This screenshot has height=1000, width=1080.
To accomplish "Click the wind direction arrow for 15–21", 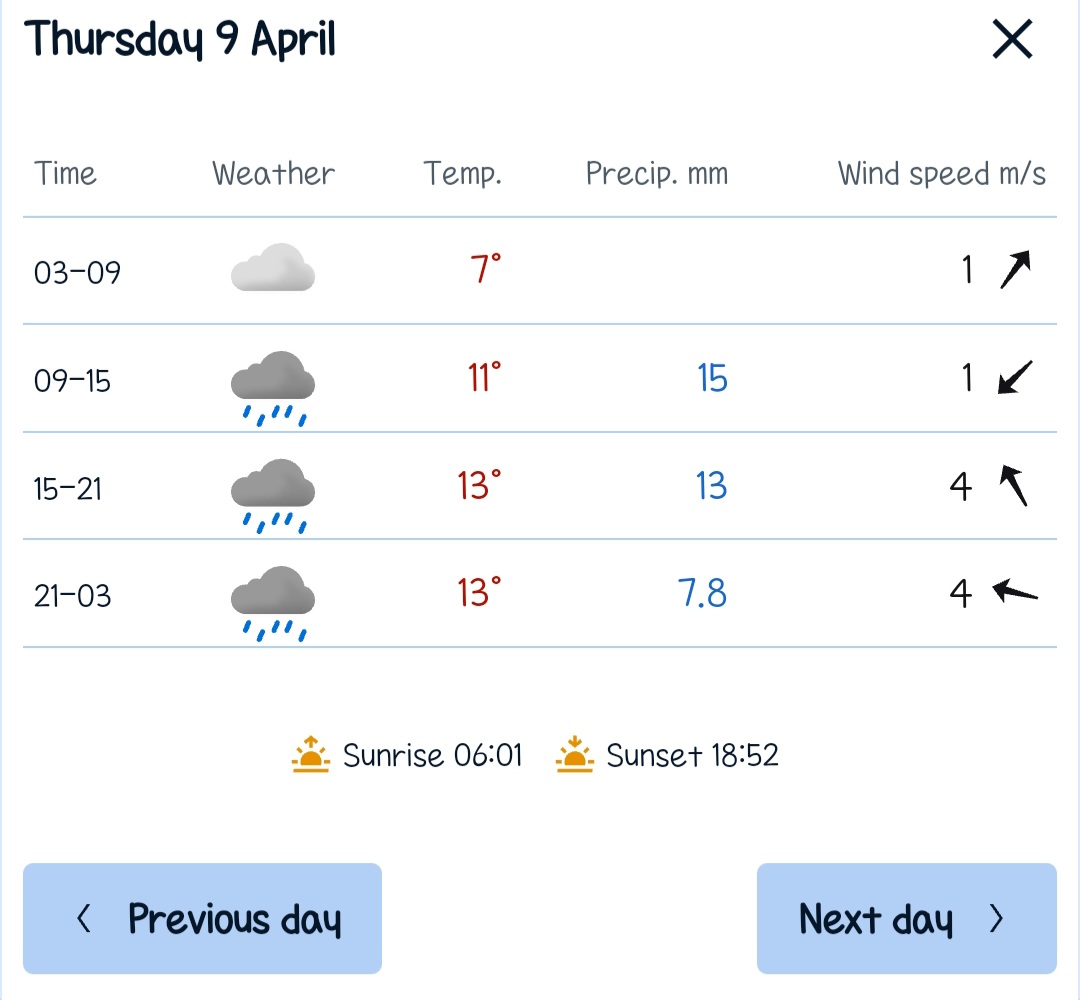I will (1015, 486).
